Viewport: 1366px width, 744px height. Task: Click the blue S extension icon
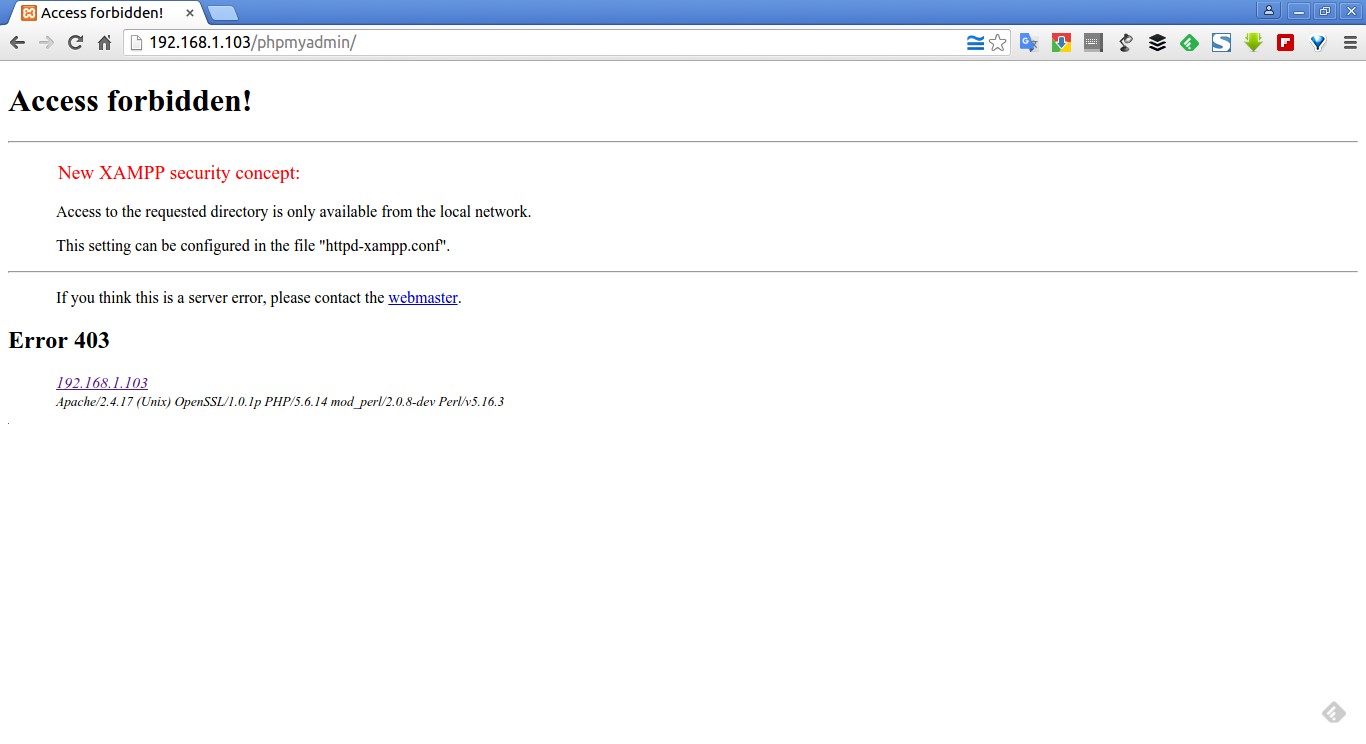[x=1221, y=43]
